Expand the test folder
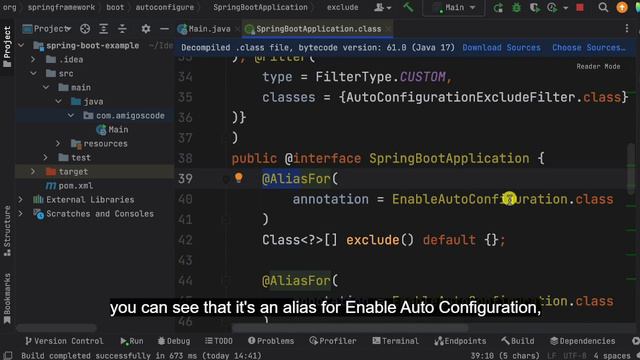The image size is (640, 360). tap(46, 158)
